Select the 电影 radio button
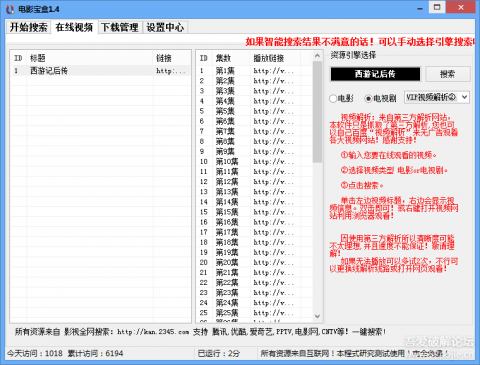Viewport: 480px width, 365px height. [x=341, y=98]
